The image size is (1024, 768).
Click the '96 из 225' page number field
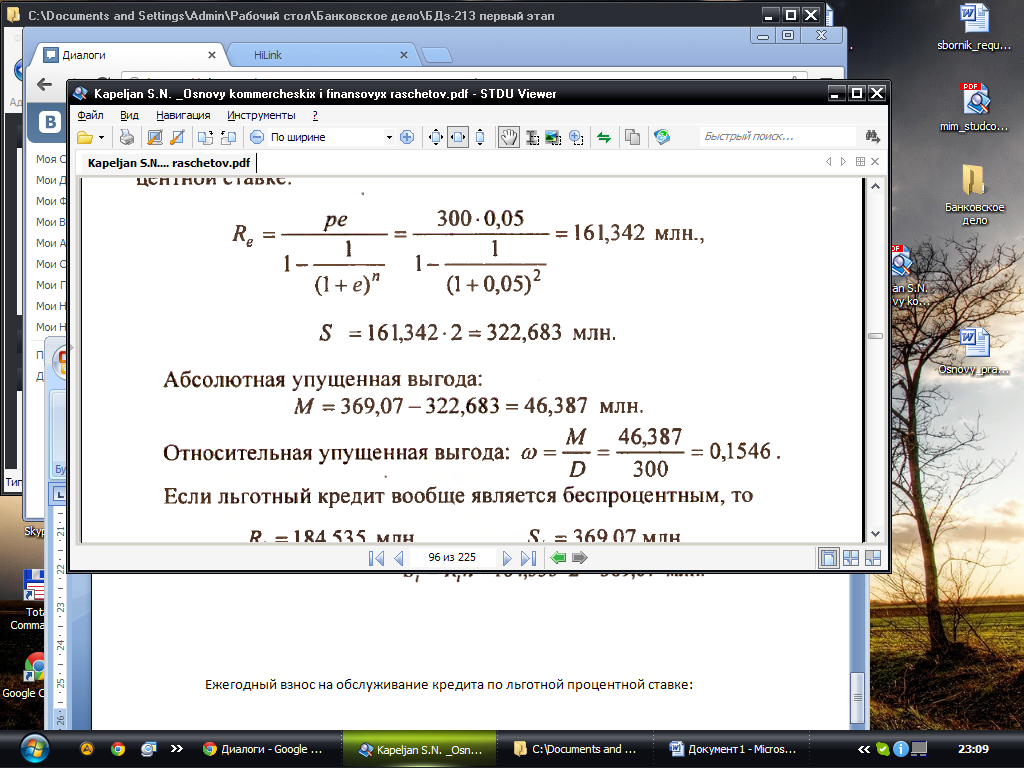tap(452, 558)
